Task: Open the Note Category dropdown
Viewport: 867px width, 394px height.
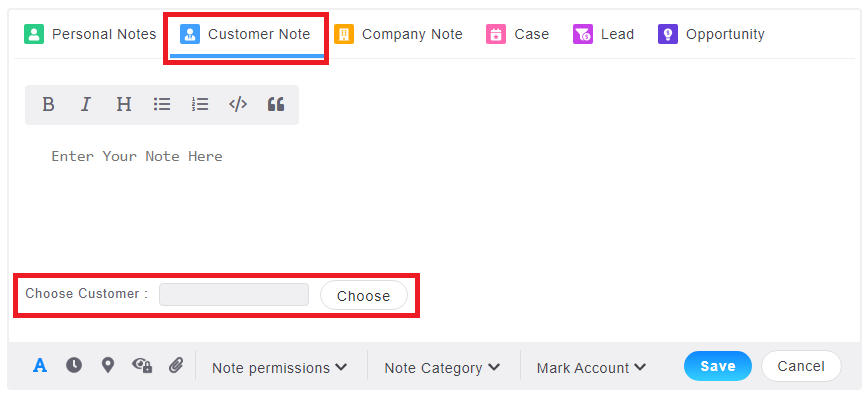Action: [x=442, y=367]
